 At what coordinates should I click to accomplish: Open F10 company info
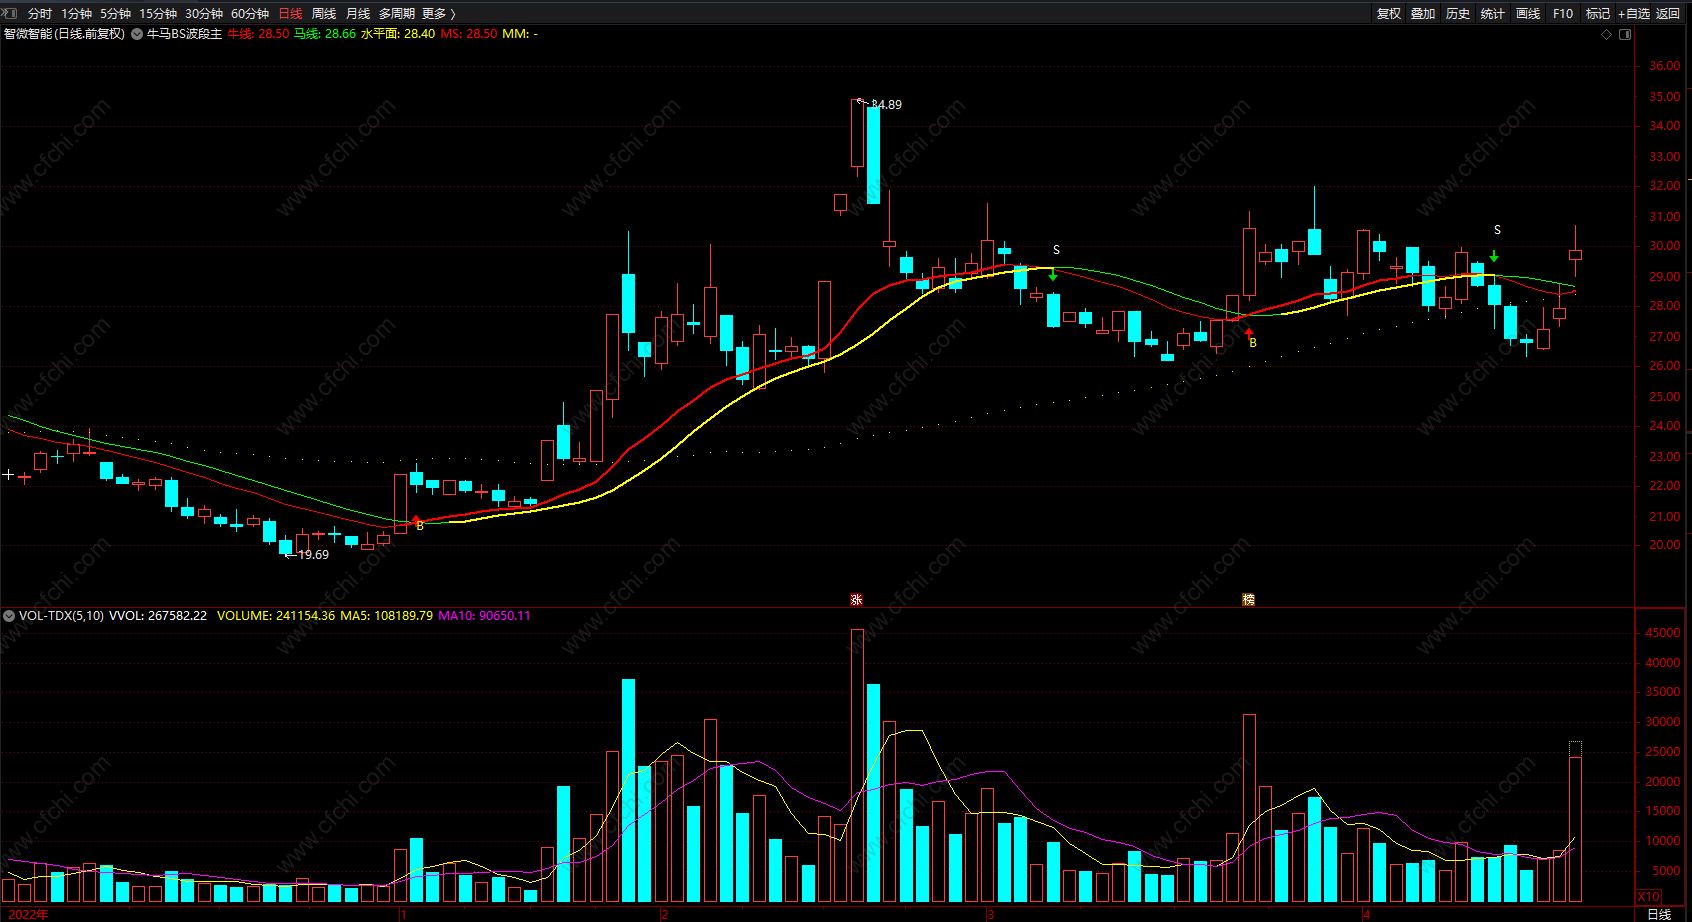pyautogui.click(x=1563, y=14)
